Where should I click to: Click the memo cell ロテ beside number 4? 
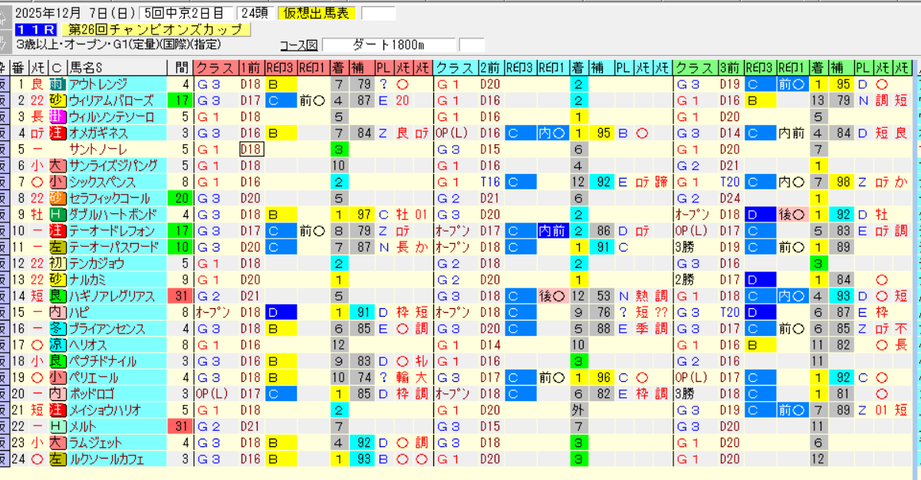[x=38, y=133]
